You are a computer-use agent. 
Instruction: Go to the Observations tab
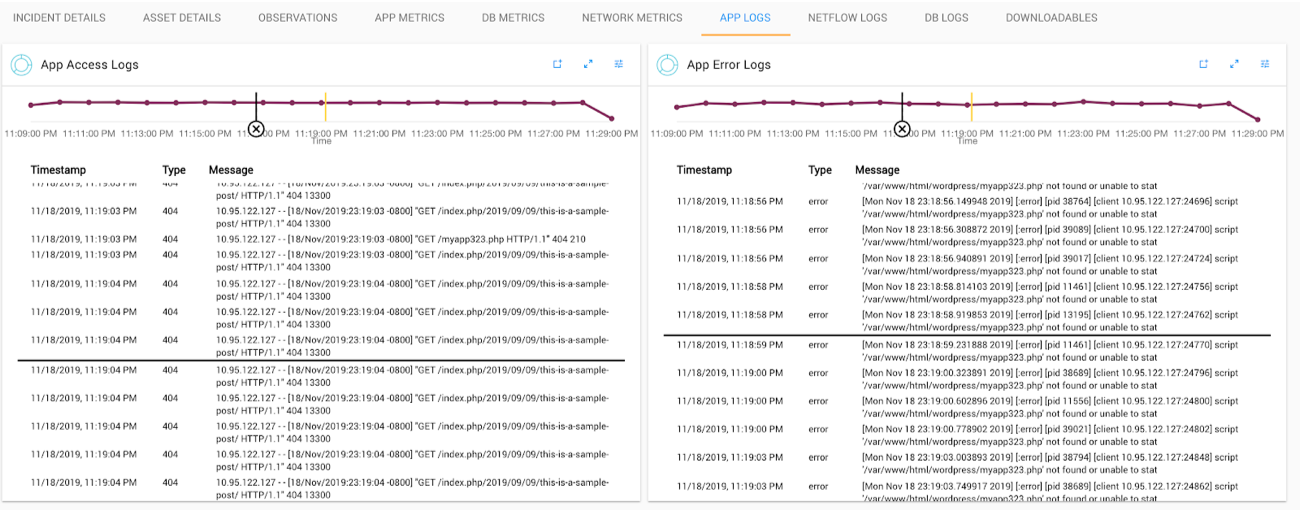coord(298,18)
